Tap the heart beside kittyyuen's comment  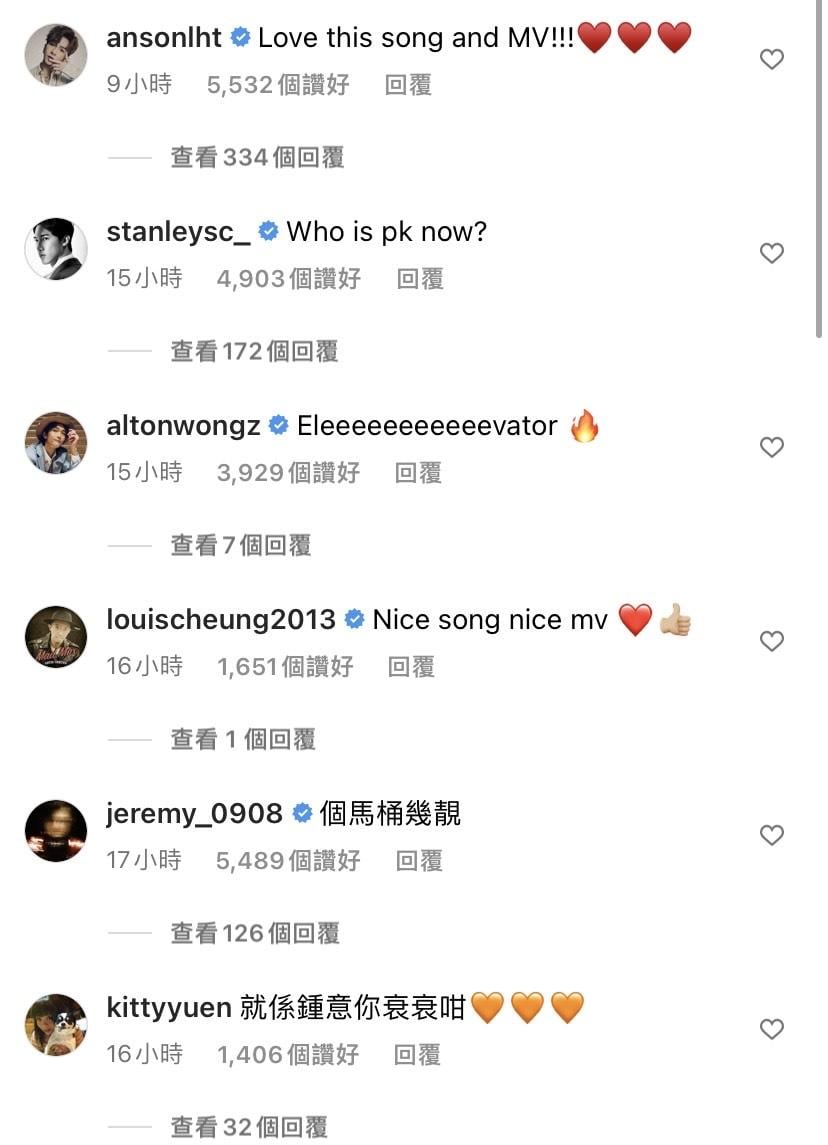pyautogui.click(x=772, y=1030)
